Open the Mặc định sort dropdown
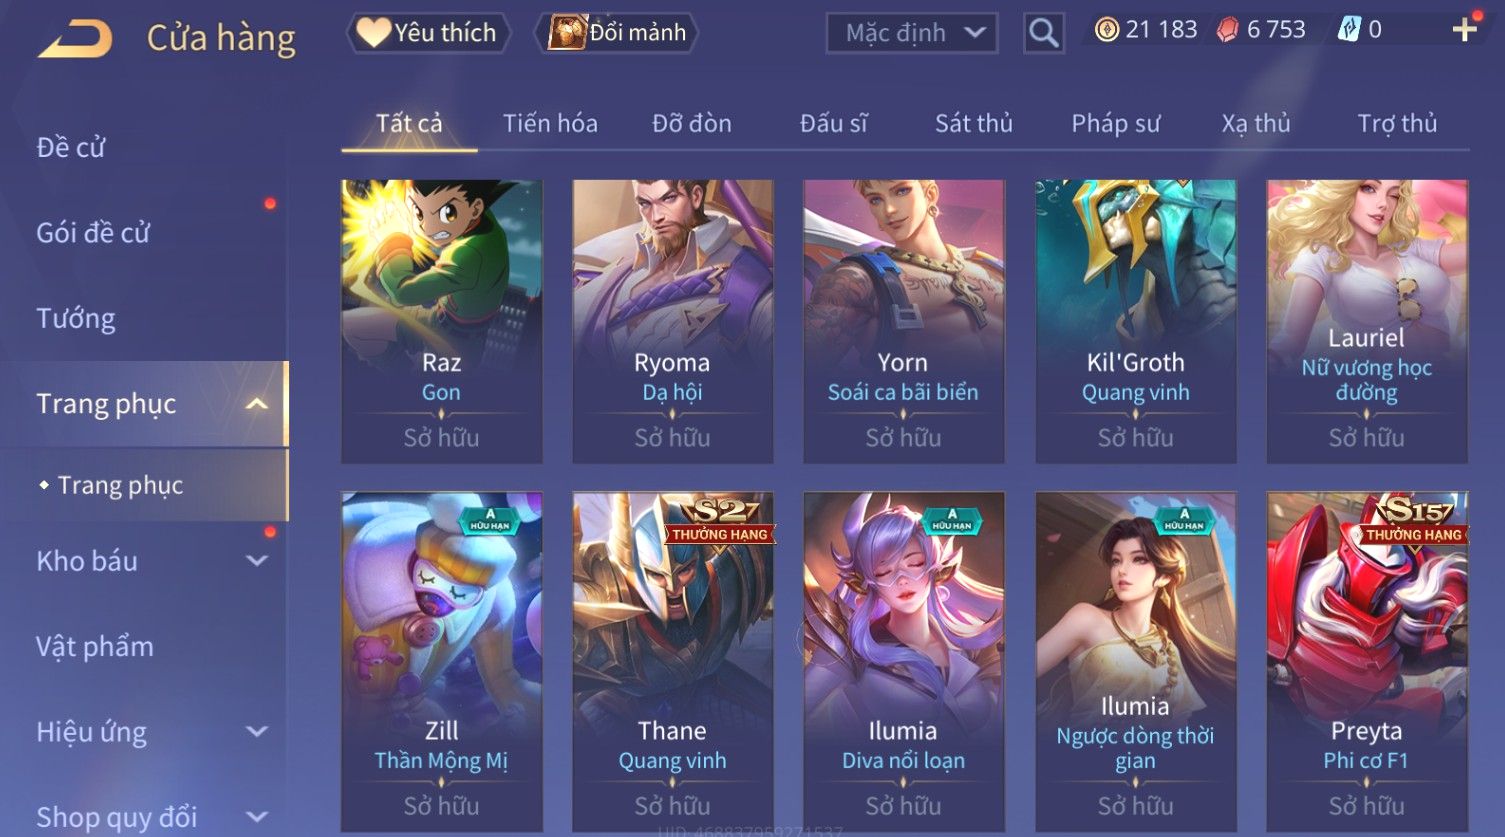Image resolution: width=1505 pixels, height=837 pixels. [x=912, y=33]
